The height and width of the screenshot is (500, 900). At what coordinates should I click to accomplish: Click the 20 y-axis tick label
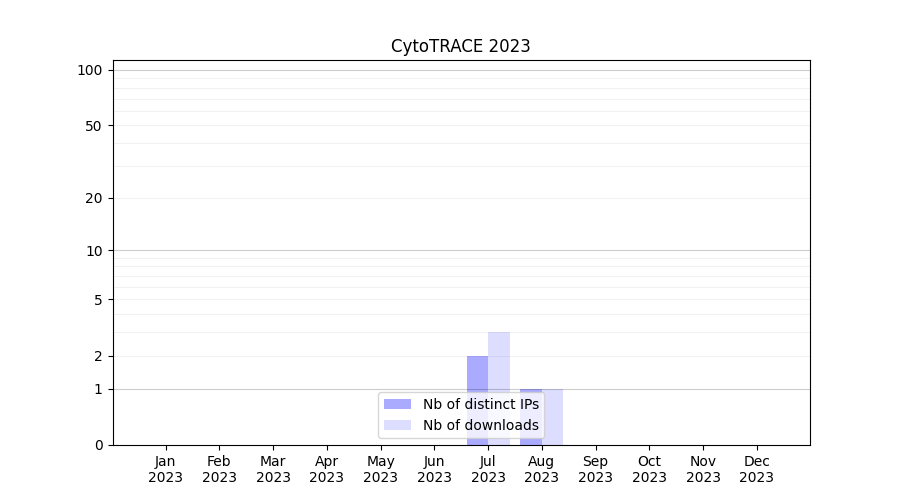[x=93, y=198]
